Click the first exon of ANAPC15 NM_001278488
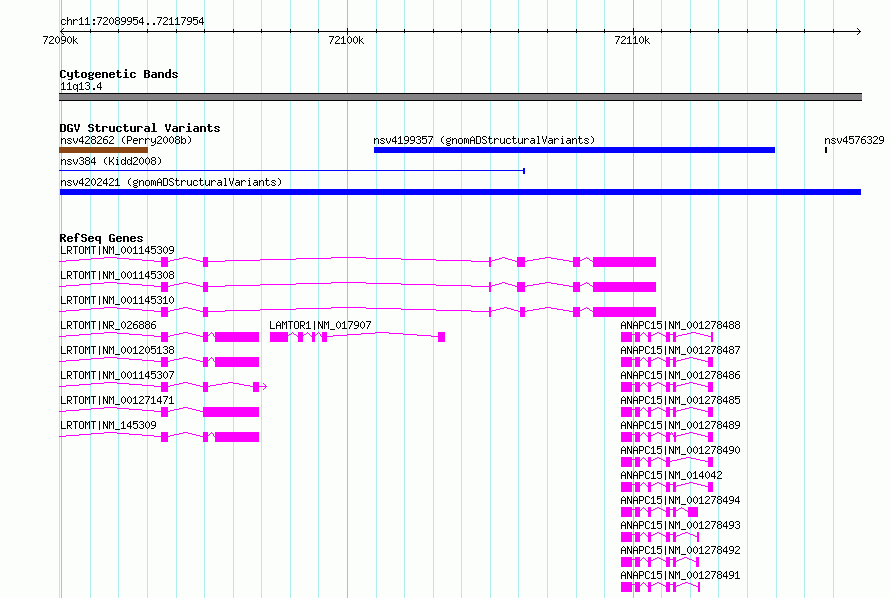The image size is (890, 598). (x=627, y=337)
